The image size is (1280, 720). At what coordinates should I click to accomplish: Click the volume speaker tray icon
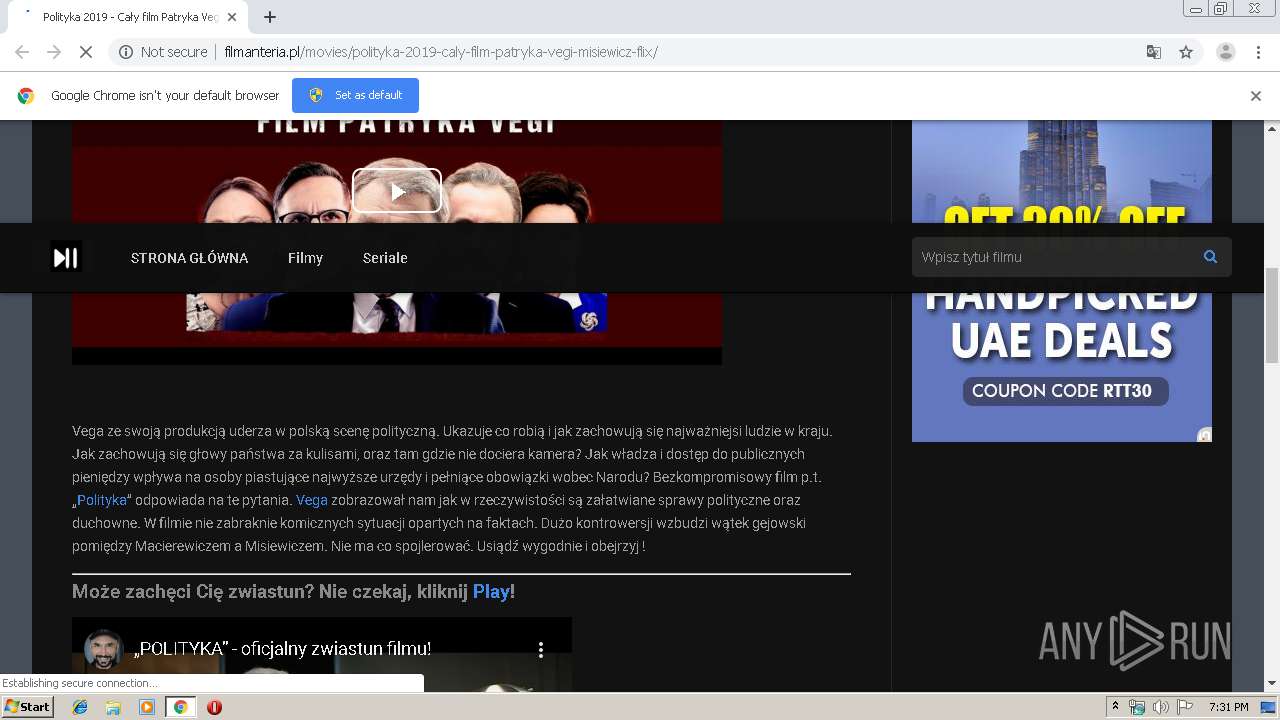tap(1160, 707)
